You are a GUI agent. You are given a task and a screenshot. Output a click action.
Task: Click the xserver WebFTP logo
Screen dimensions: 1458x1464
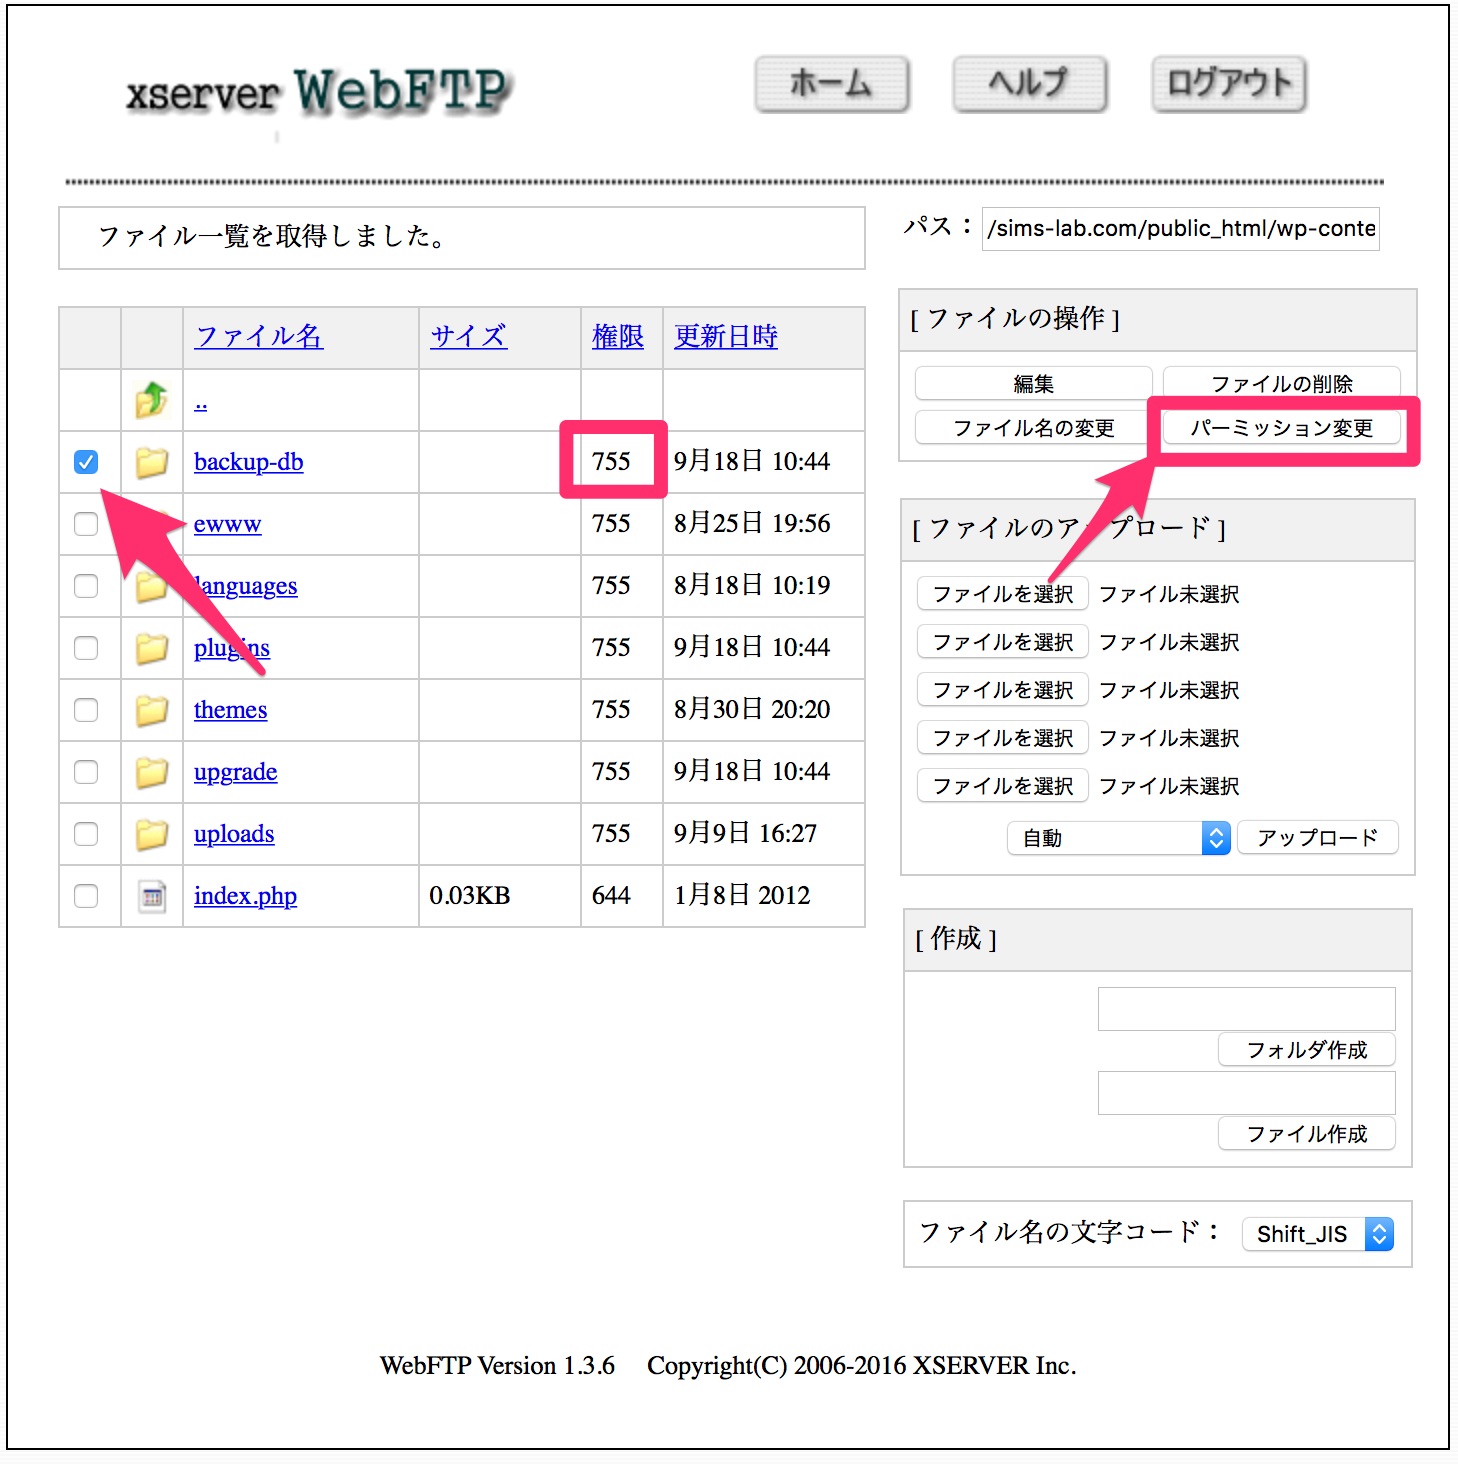[x=320, y=92]
